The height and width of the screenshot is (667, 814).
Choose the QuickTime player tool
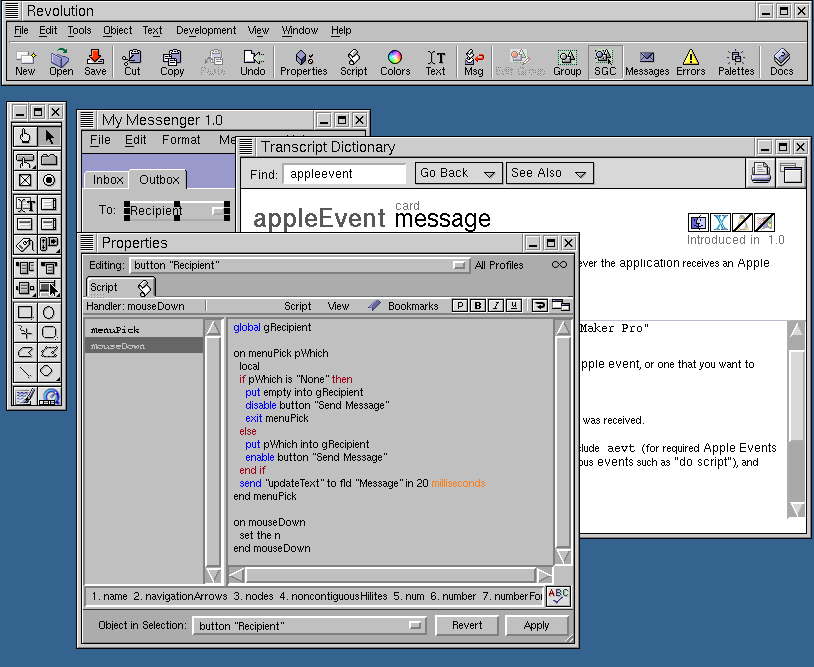tap(49, 397)
